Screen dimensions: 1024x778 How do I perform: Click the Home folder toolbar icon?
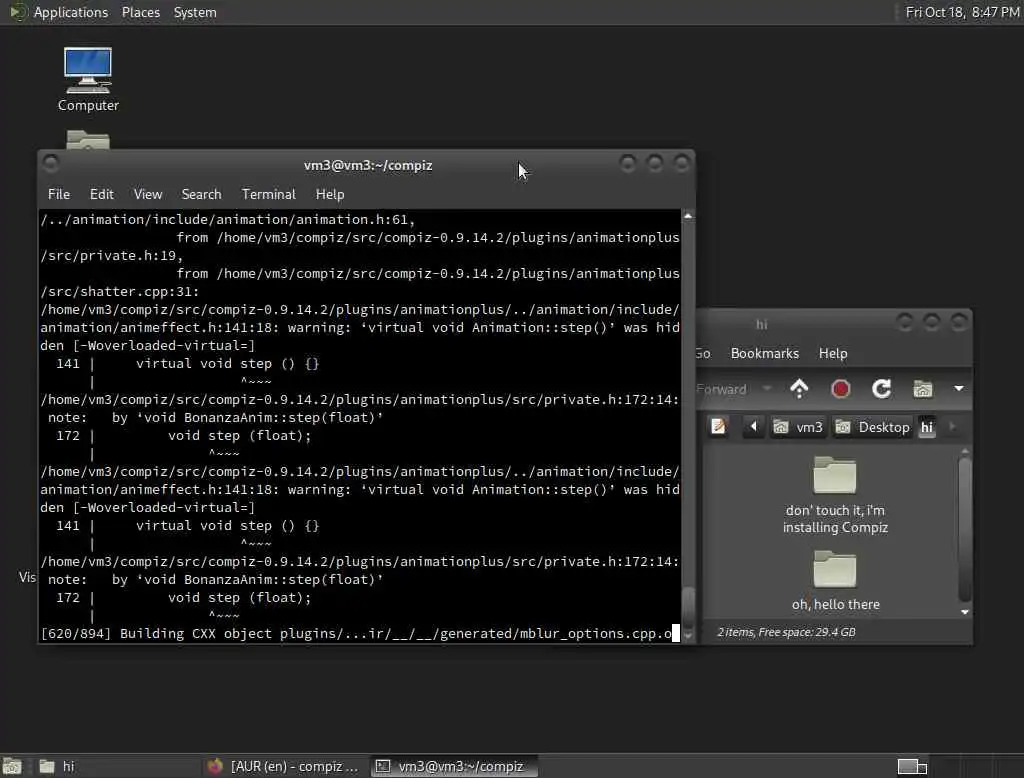[923, 389]
